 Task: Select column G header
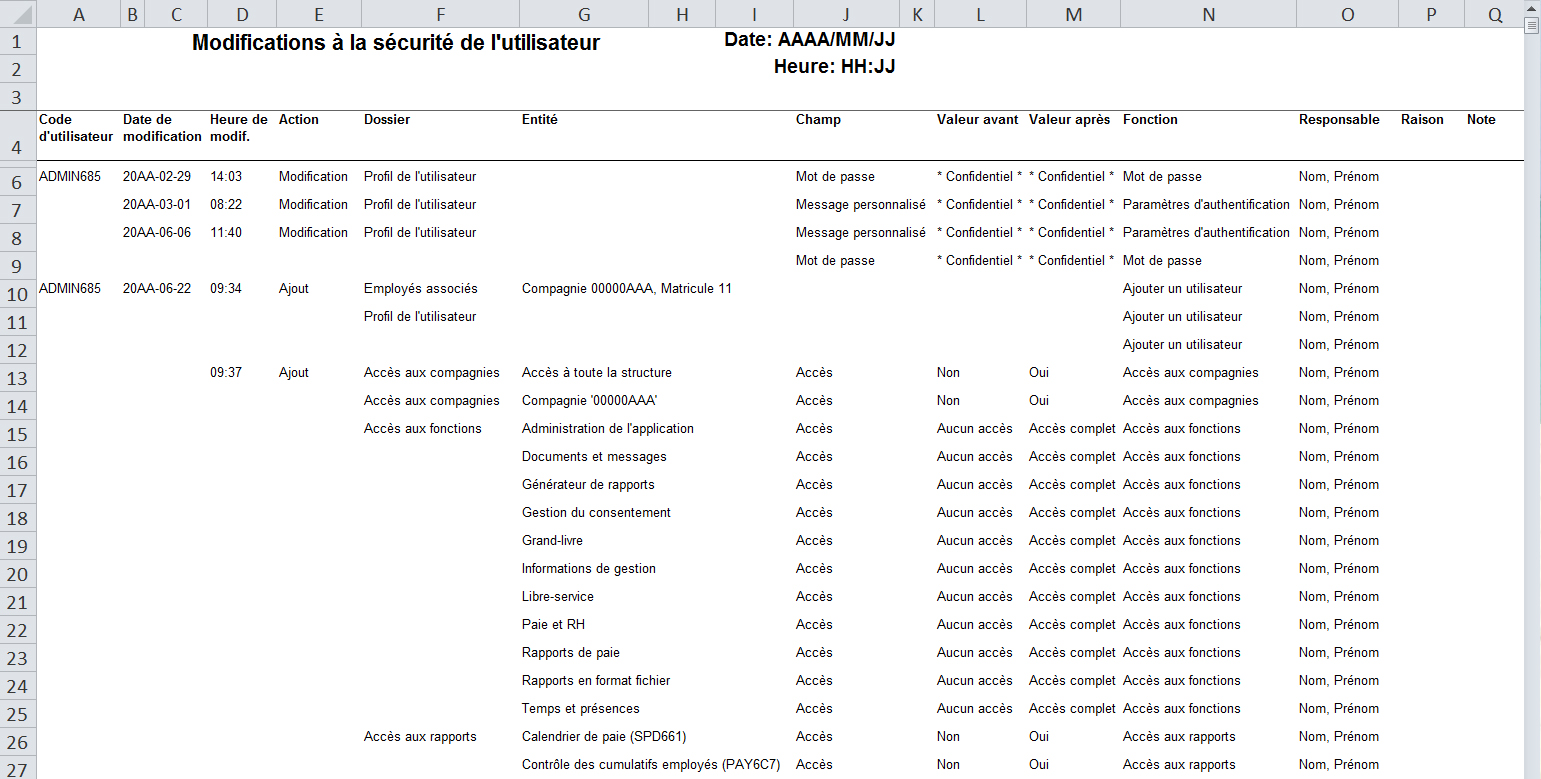[584, 14]
